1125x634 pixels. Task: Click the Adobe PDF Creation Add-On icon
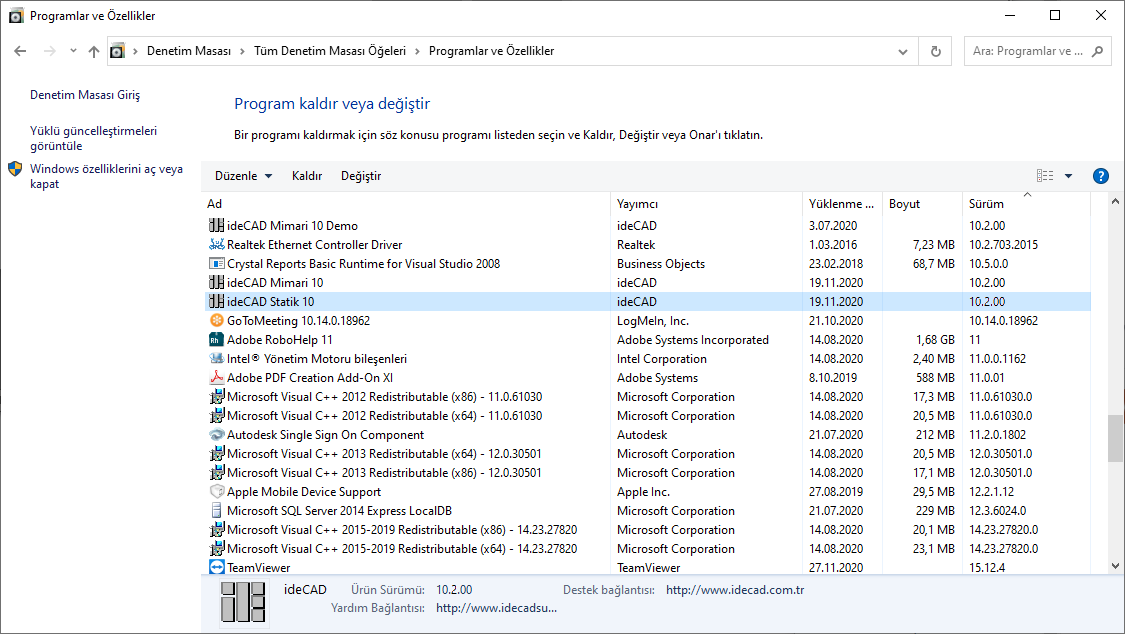[x=216, y=378]
